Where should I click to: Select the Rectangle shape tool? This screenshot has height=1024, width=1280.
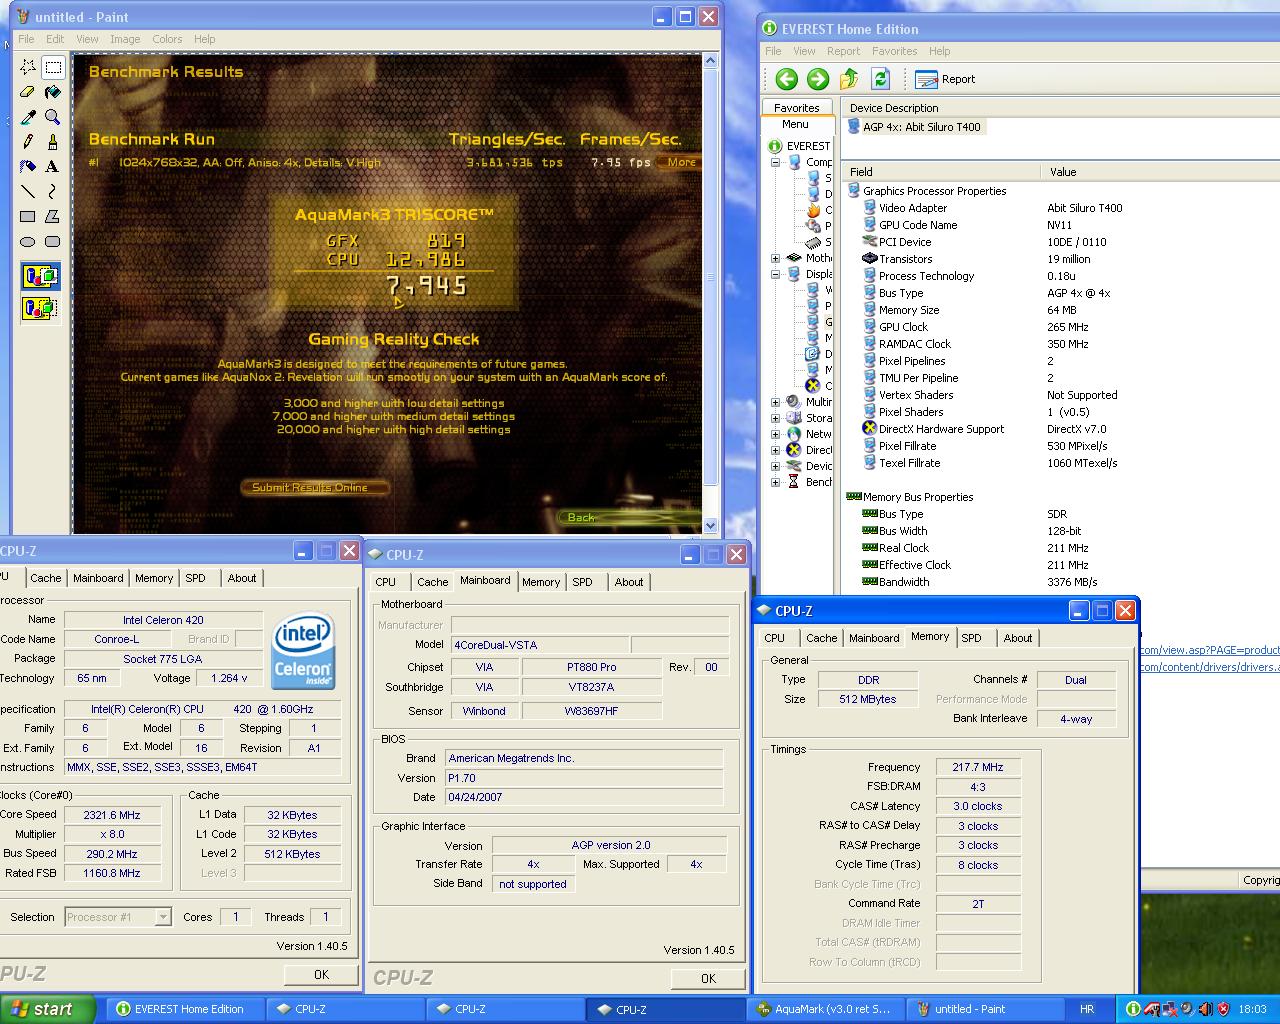coord(28,216)
